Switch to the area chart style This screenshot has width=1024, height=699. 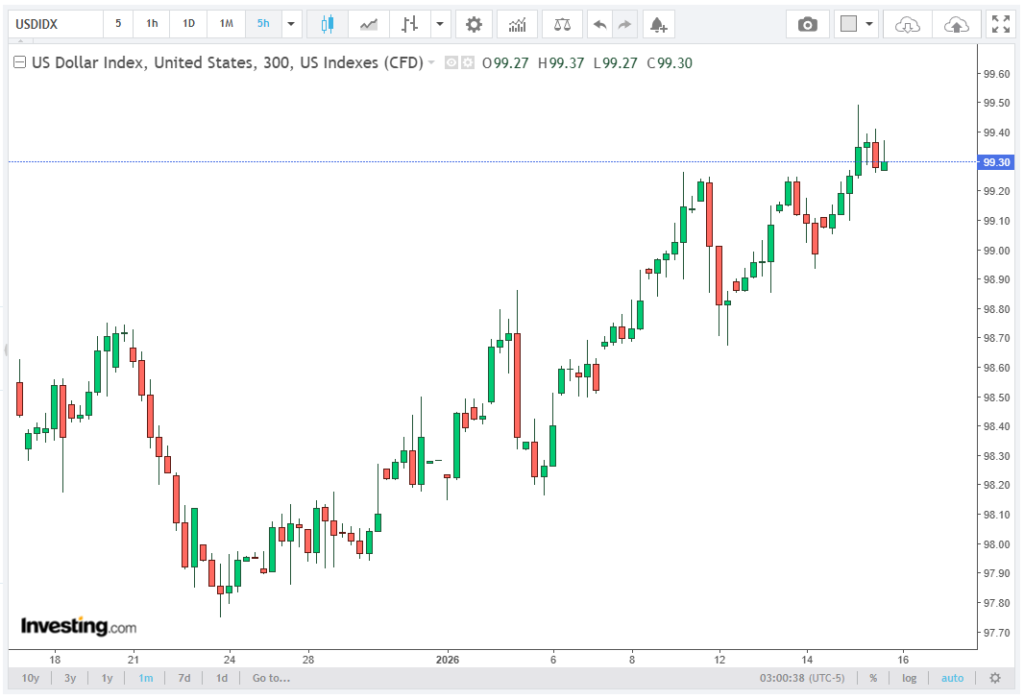(x=369, y=24)
